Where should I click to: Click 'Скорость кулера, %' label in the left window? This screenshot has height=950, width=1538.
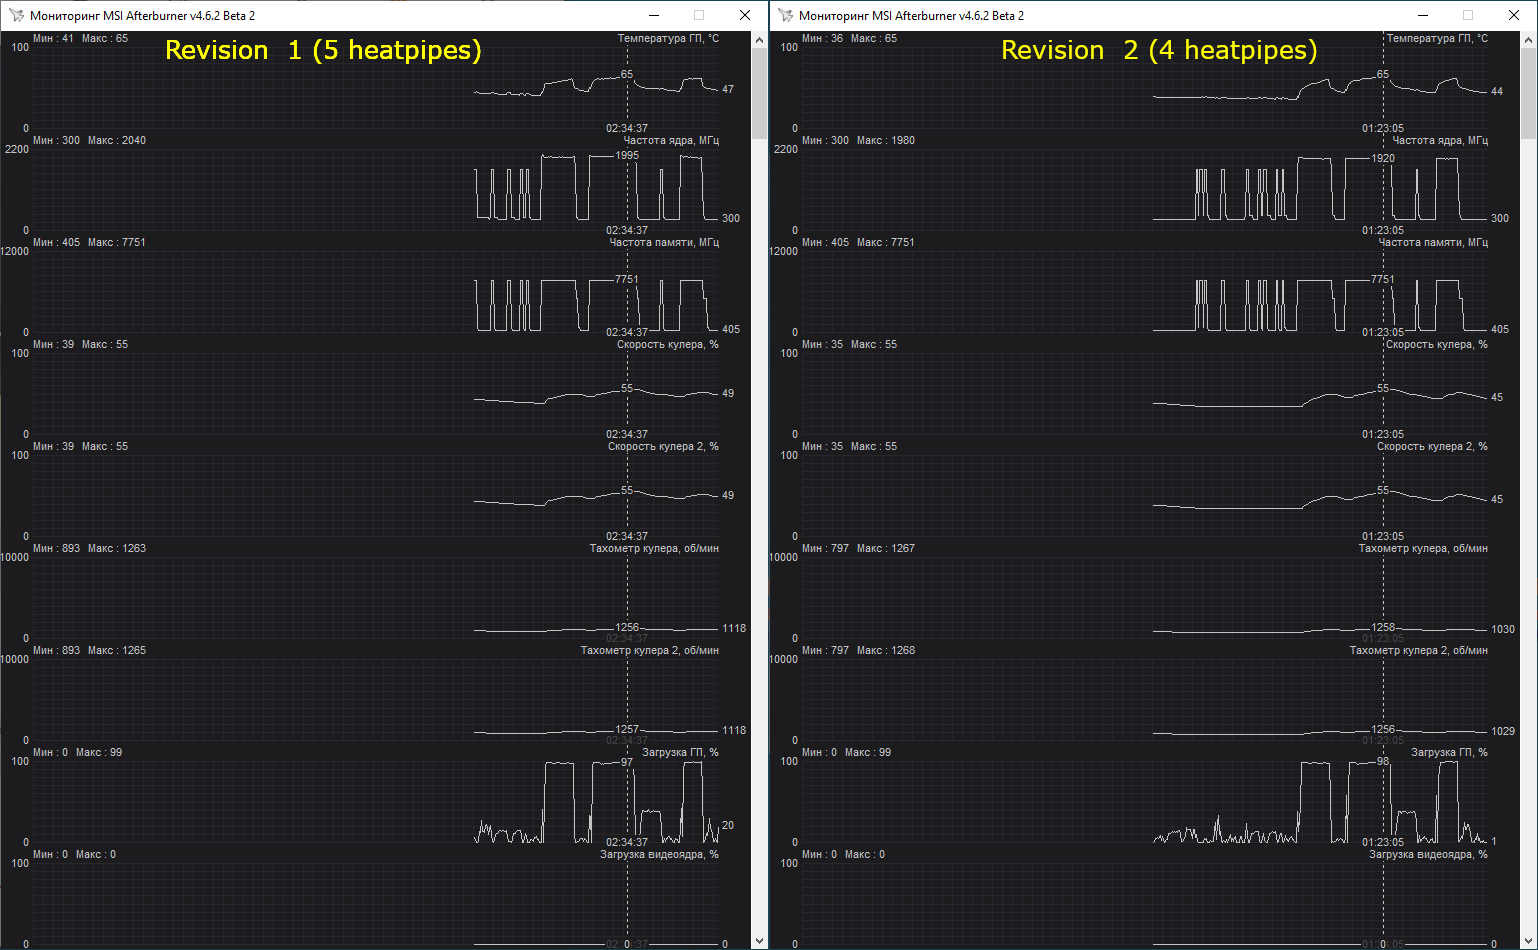668,344
